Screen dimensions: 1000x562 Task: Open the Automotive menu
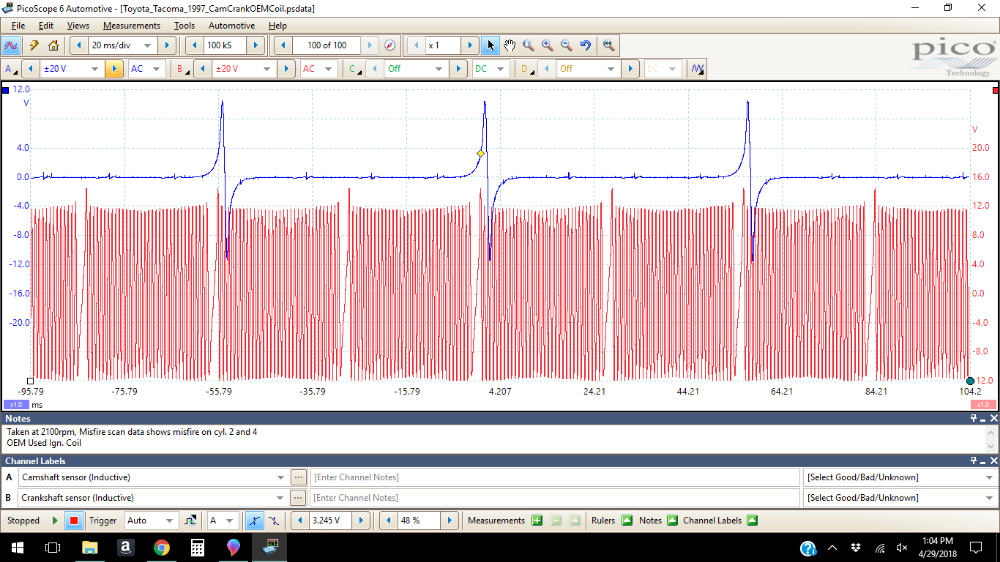(232, 26)
